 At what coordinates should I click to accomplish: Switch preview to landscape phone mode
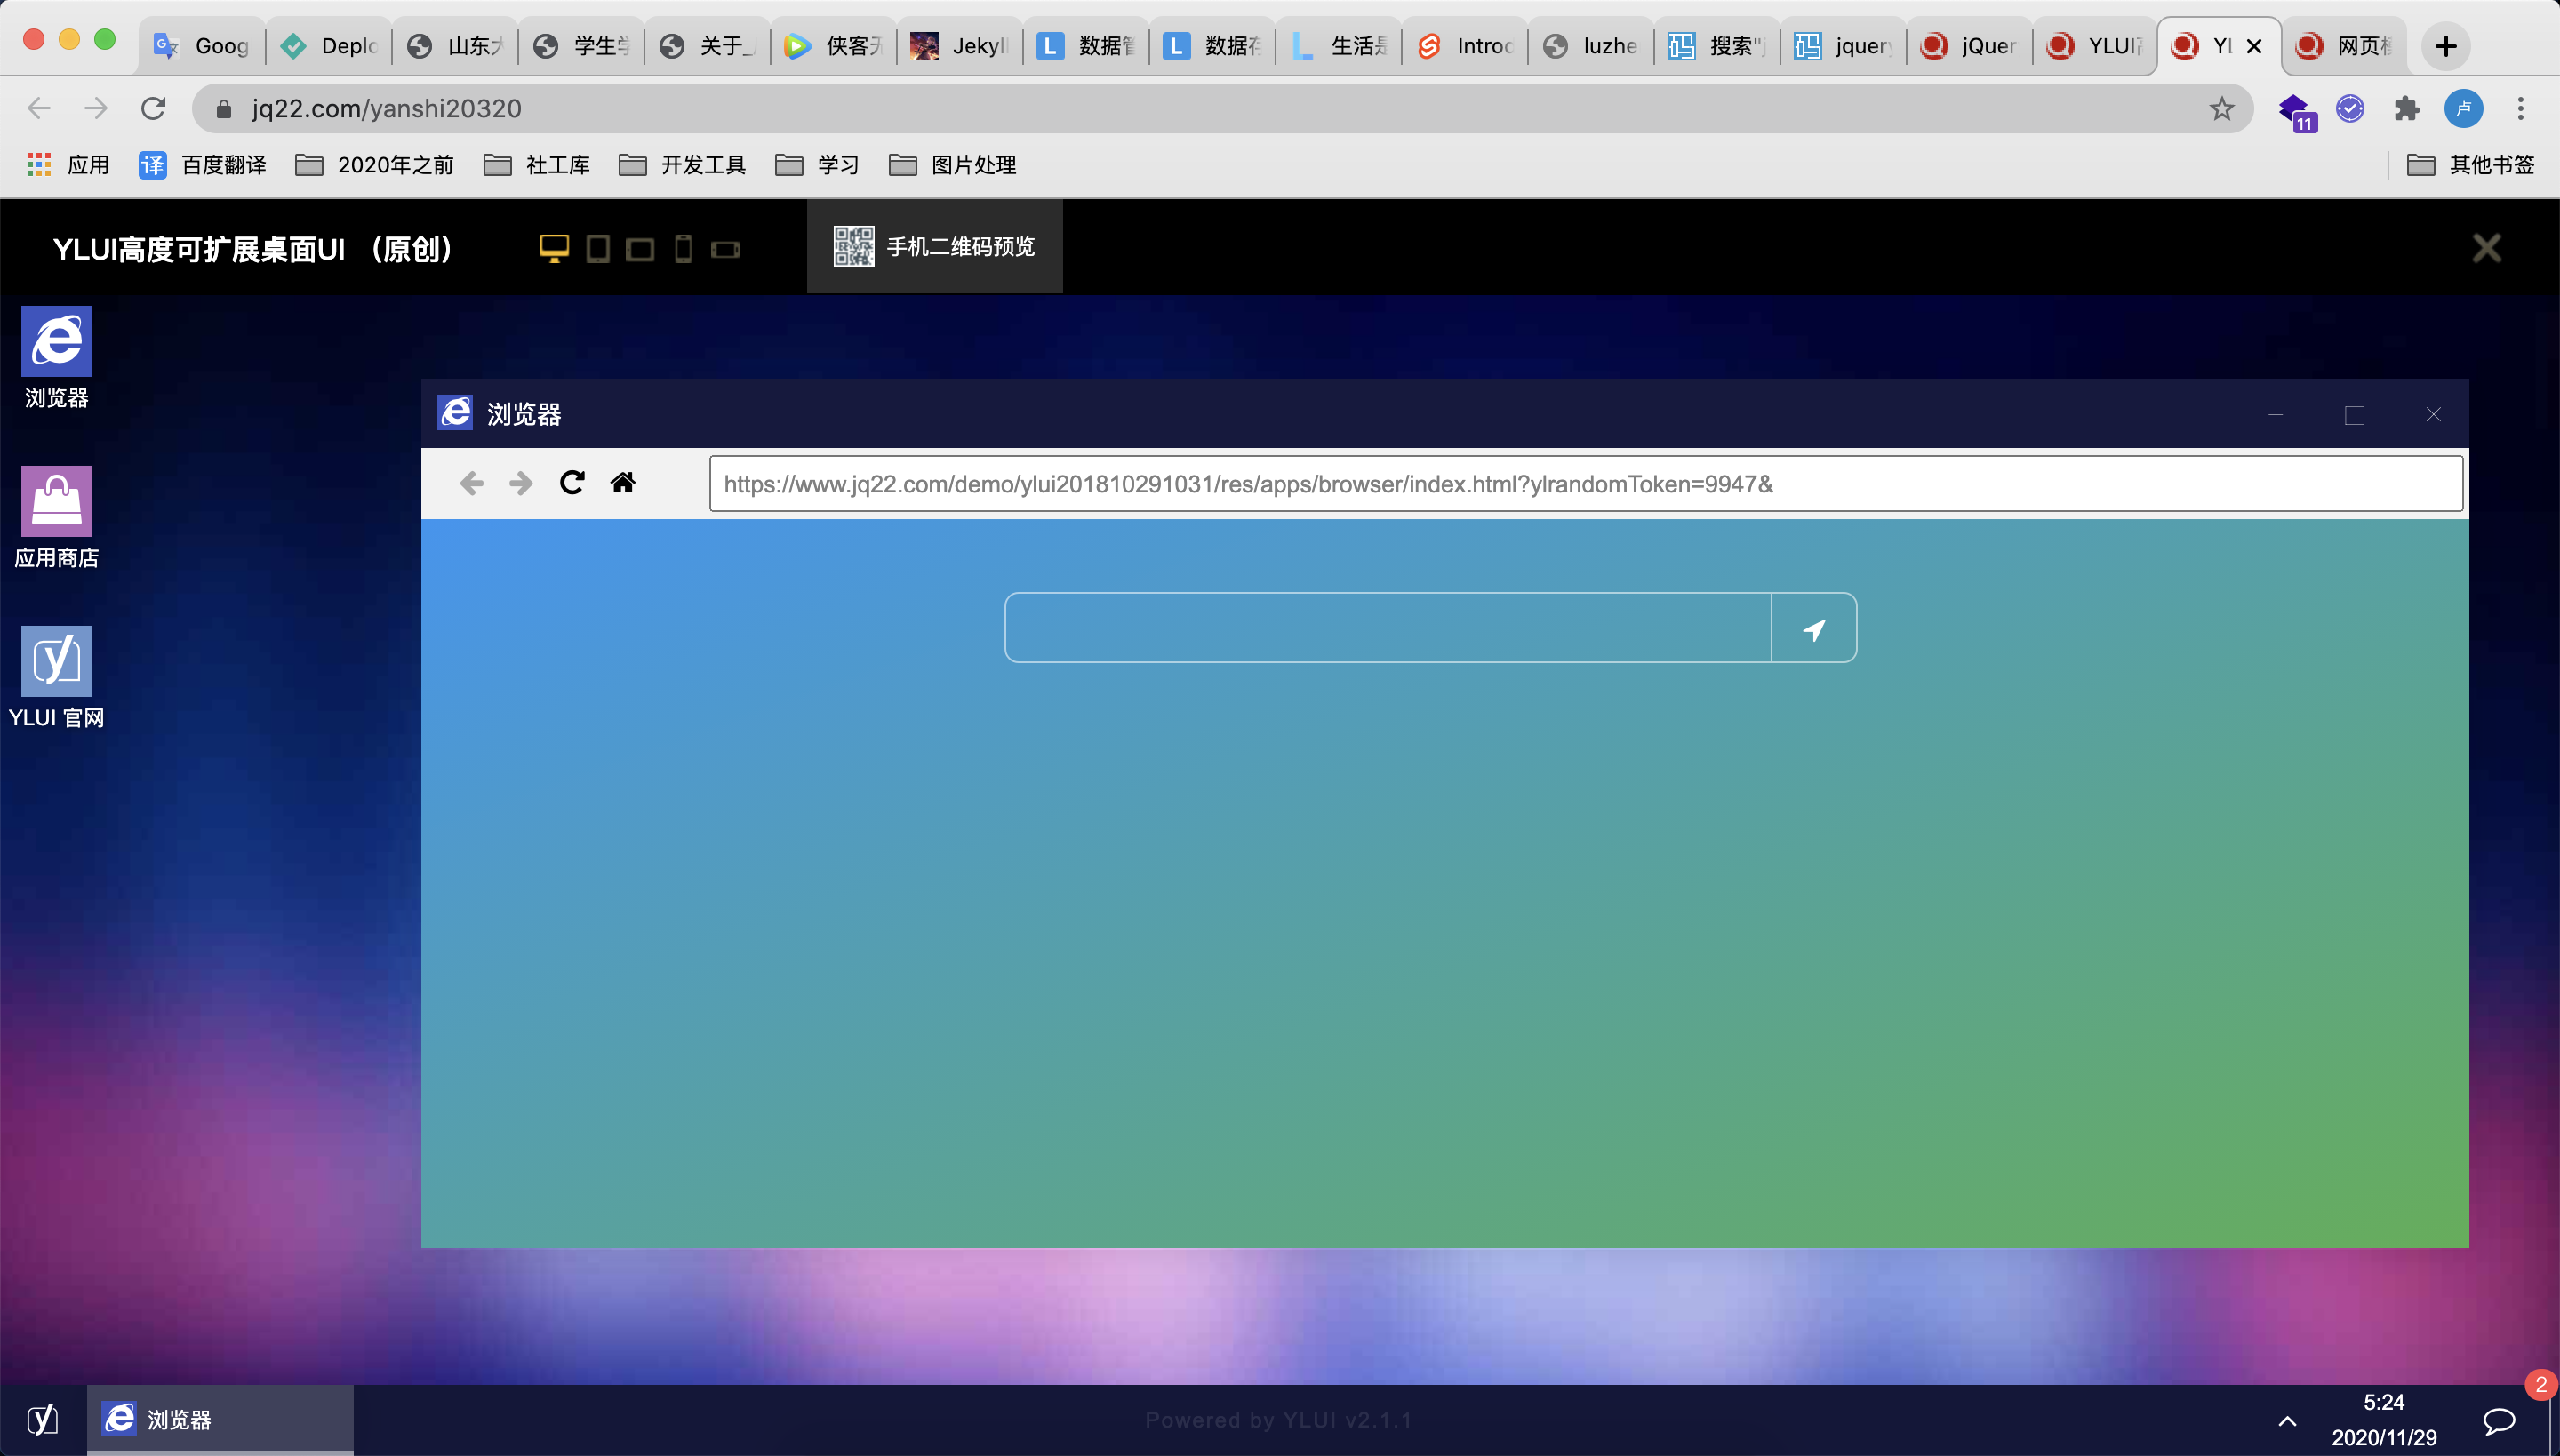pyautogui.click(x=724, y=248)
